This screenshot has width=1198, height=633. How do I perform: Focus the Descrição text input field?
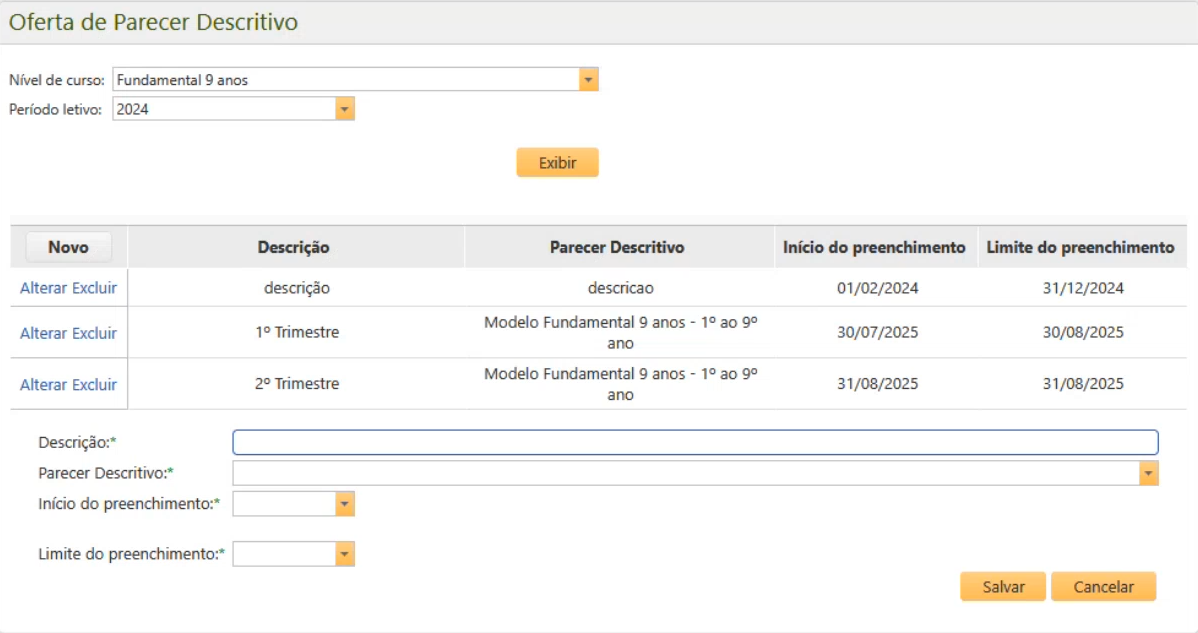[x=695, y=442]
